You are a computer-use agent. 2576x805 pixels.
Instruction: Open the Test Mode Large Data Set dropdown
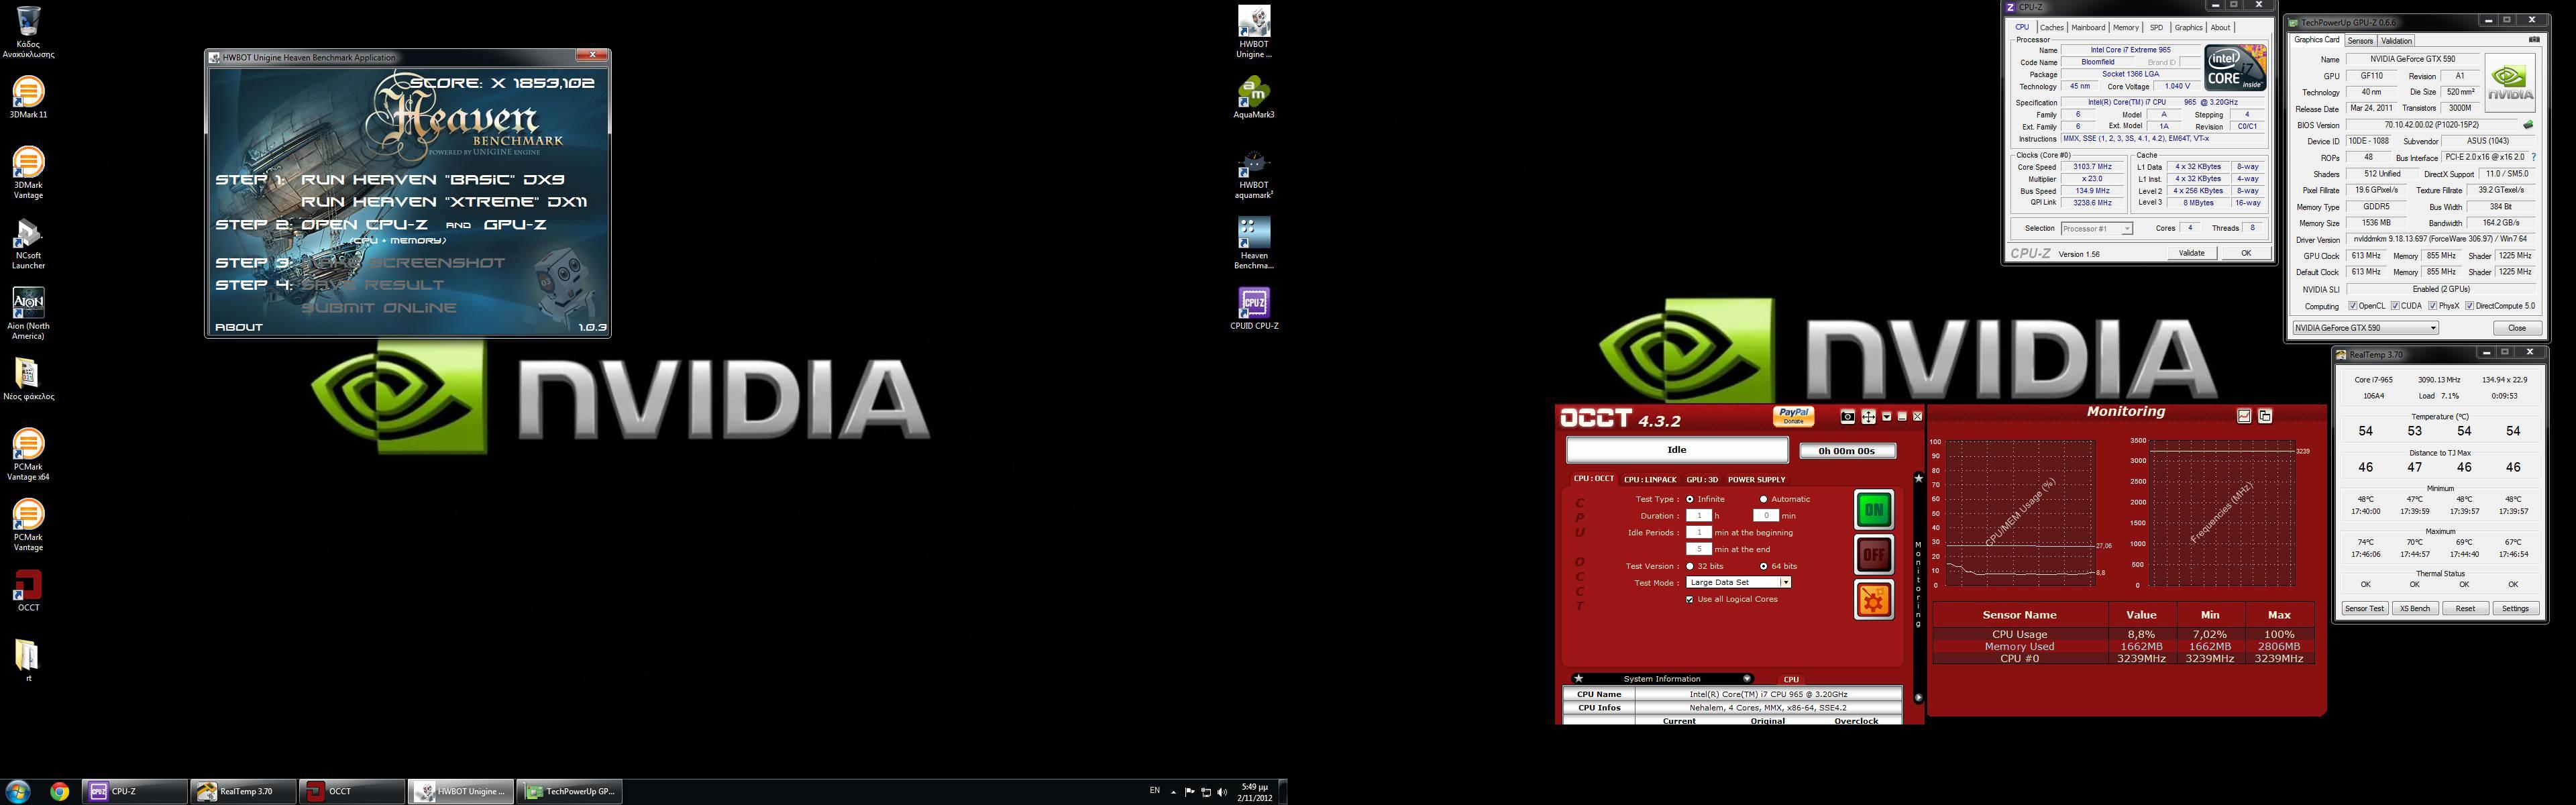point(1738,582)
